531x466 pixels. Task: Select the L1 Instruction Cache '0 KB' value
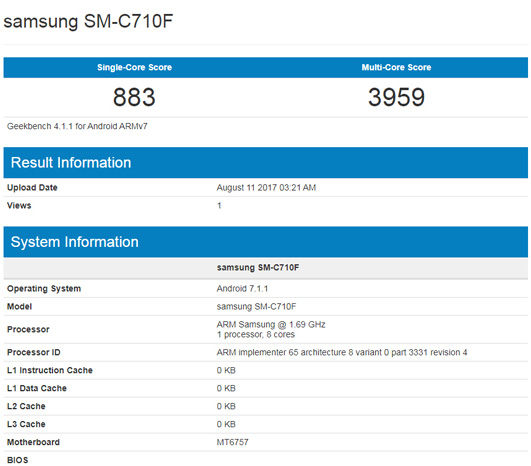[x=226, y=370]
